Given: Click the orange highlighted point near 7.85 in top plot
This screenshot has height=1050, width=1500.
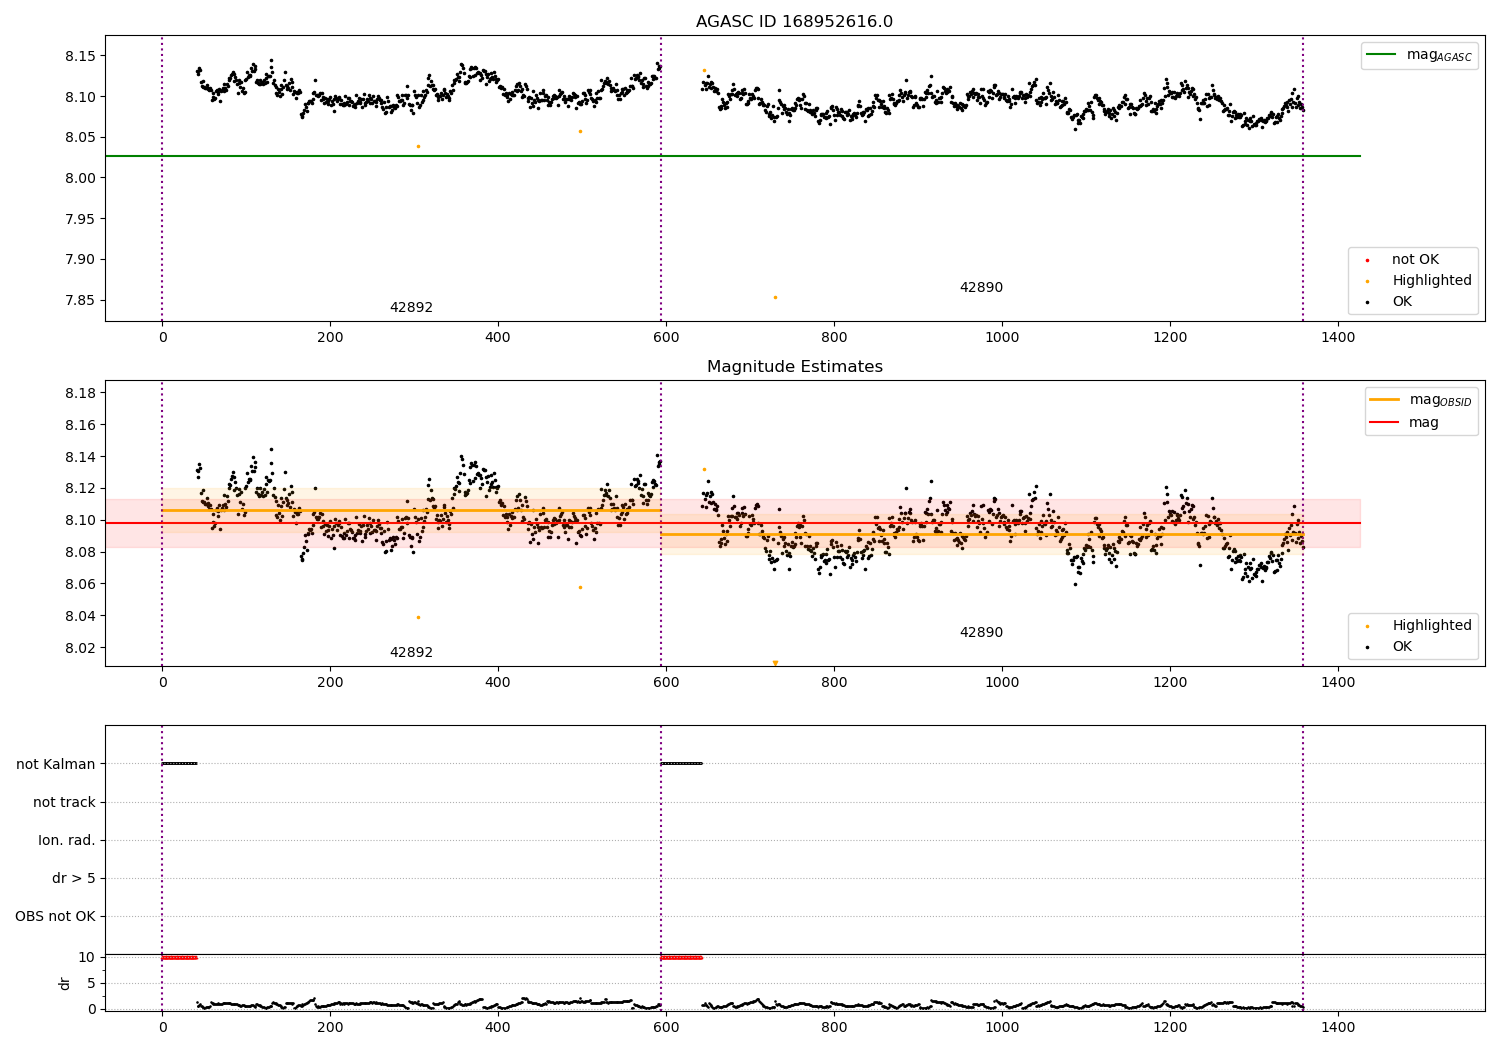Looking at the screenshot, I should point(775,297).
